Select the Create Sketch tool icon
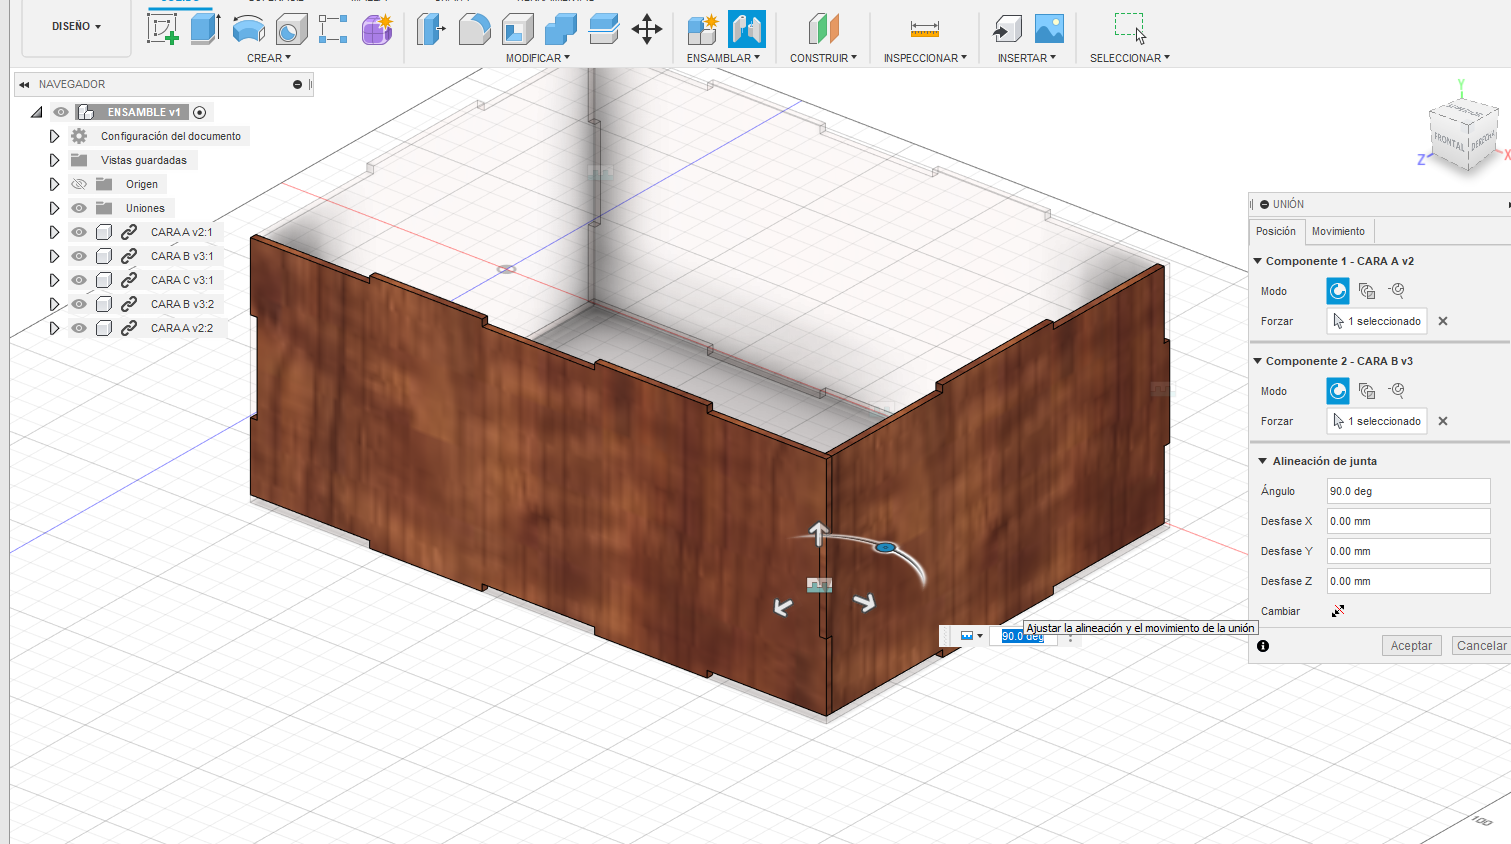The width and height of the screenshot is (1511, 844). pyautogui.click(x=162, y=28)
